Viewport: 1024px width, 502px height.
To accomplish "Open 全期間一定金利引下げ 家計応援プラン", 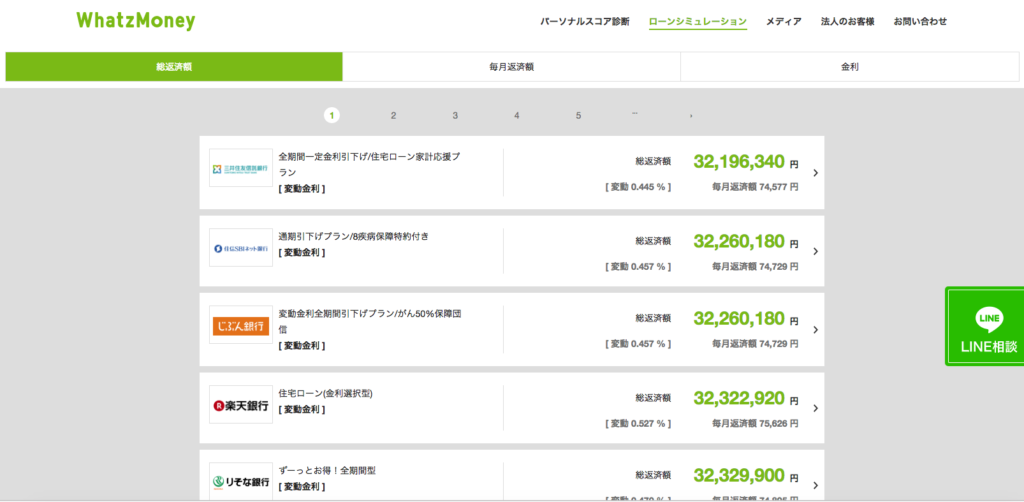I will pyautogui.click(x=370, y=165).
